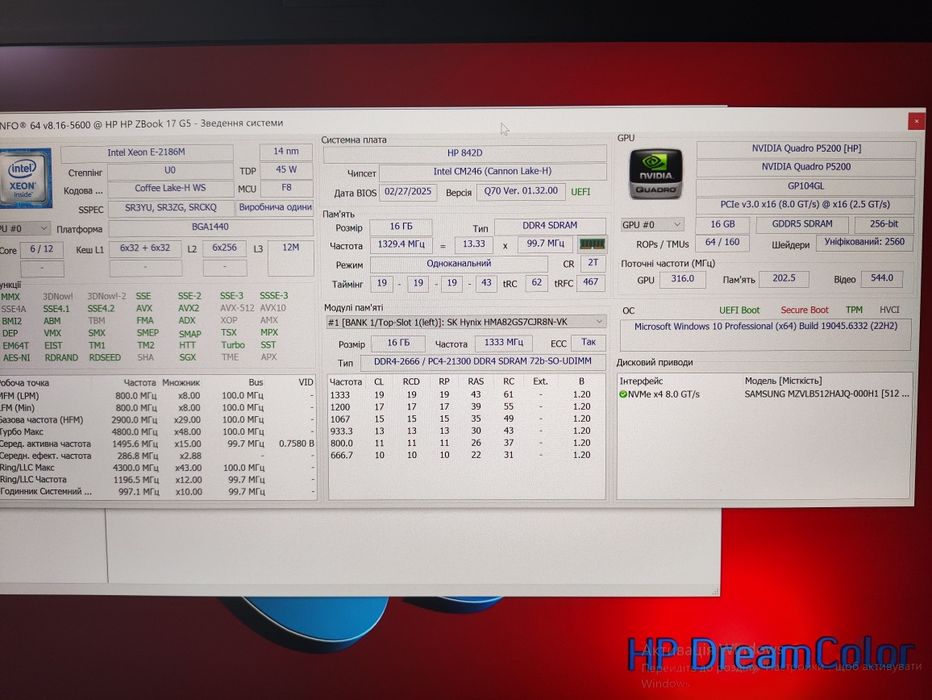Click the BGA1440 platform field
Image resolution: width=932 pixels, height=700 pixels.
click(210, 228)
